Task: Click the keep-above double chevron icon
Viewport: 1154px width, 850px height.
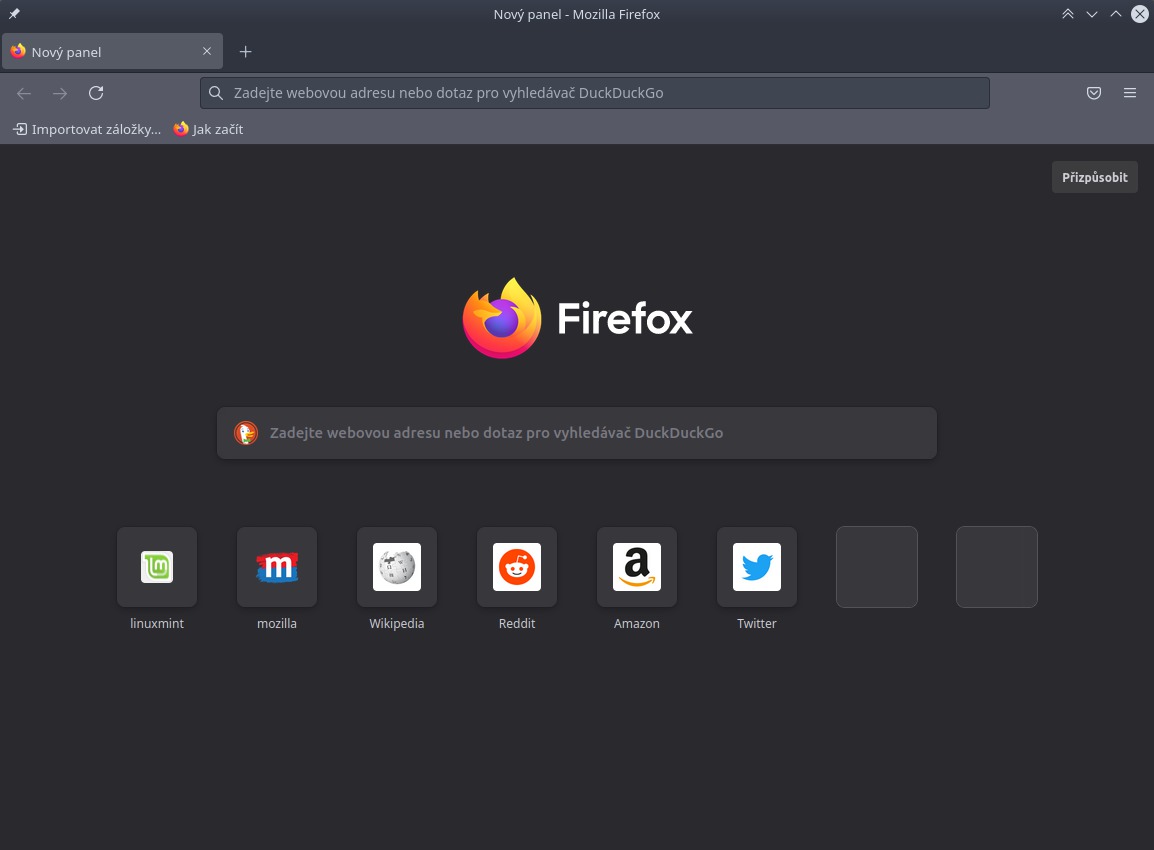Action: (1068, 14)
